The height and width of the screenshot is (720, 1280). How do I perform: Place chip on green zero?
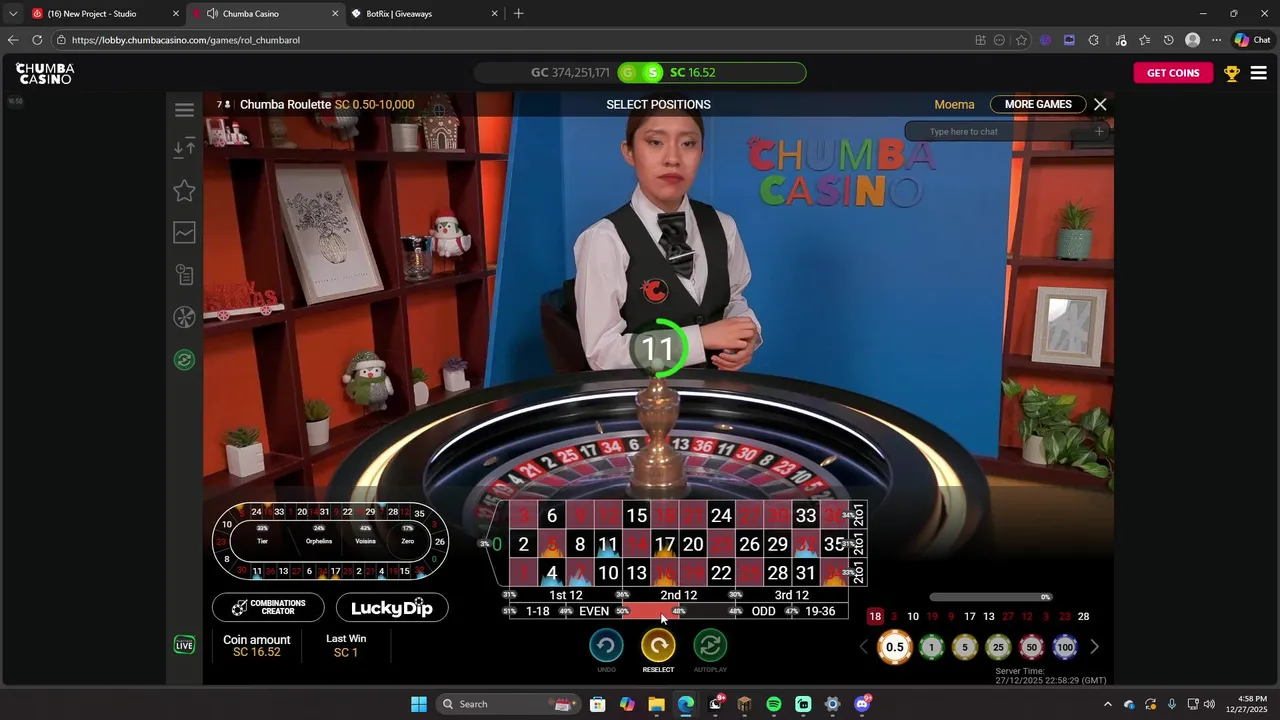[497, 544]
